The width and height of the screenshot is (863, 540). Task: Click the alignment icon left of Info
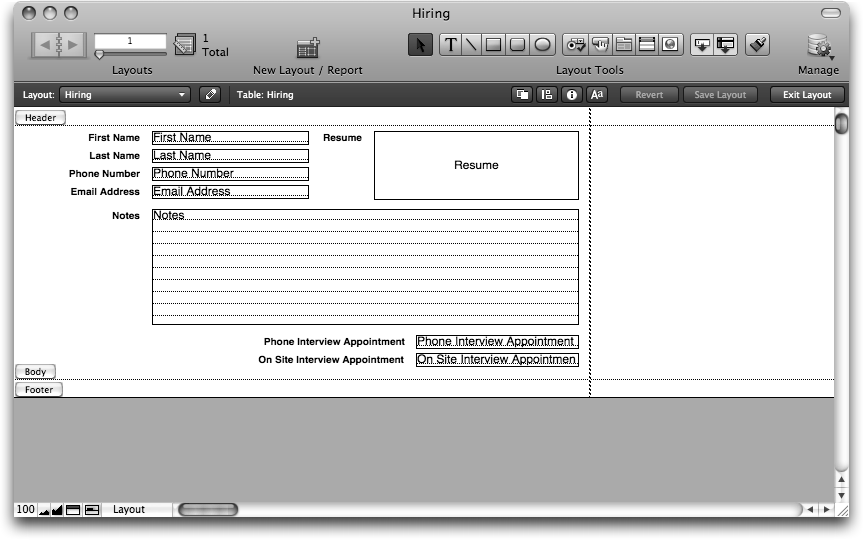(x=547, y=95)
